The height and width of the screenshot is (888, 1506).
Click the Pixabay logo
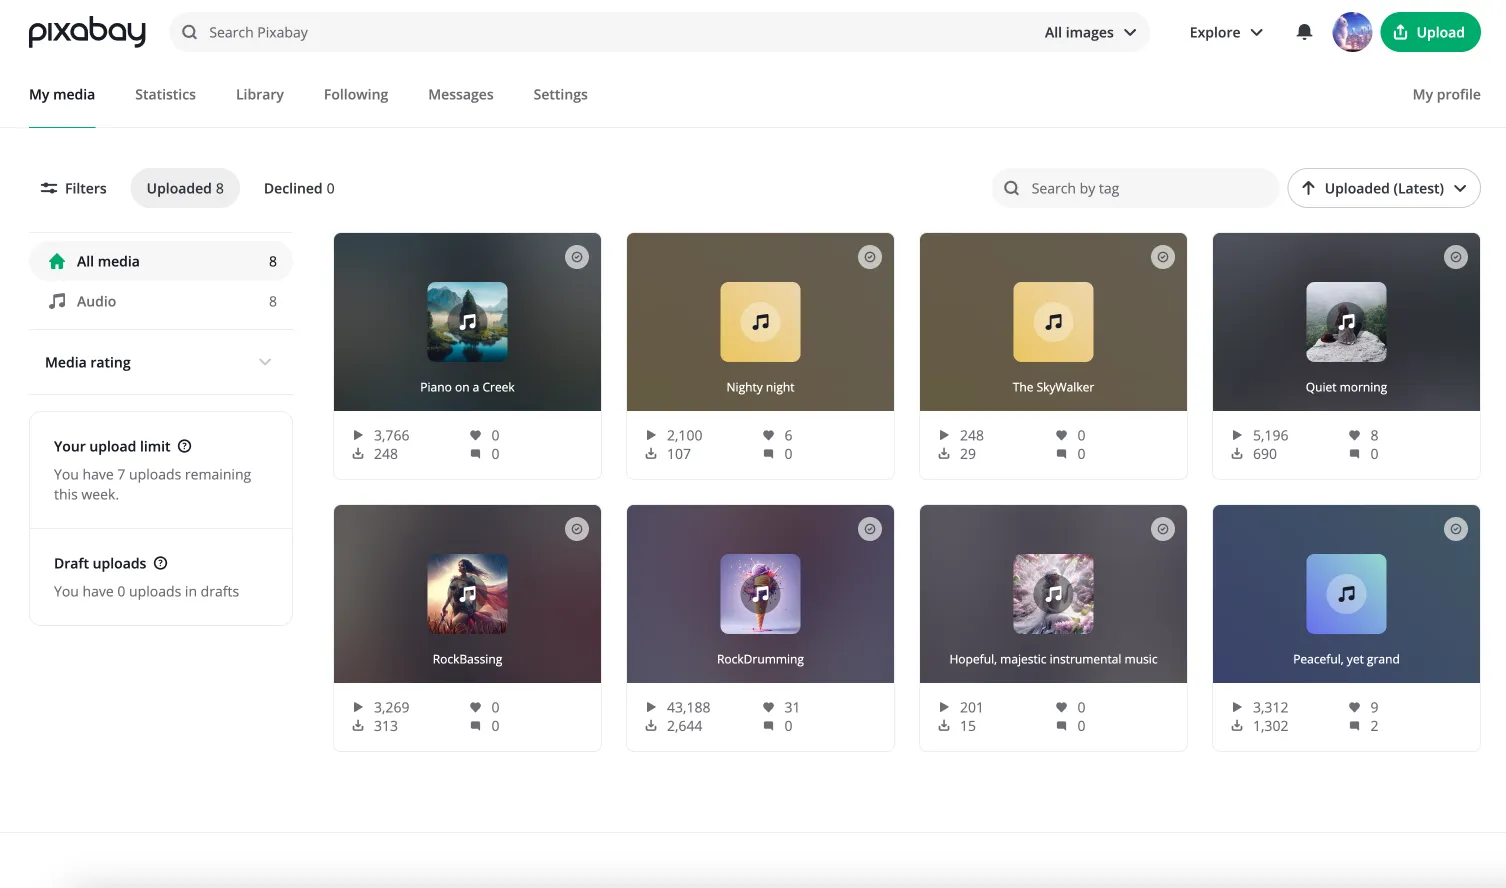pyautogui.click(x=87, y=32)
